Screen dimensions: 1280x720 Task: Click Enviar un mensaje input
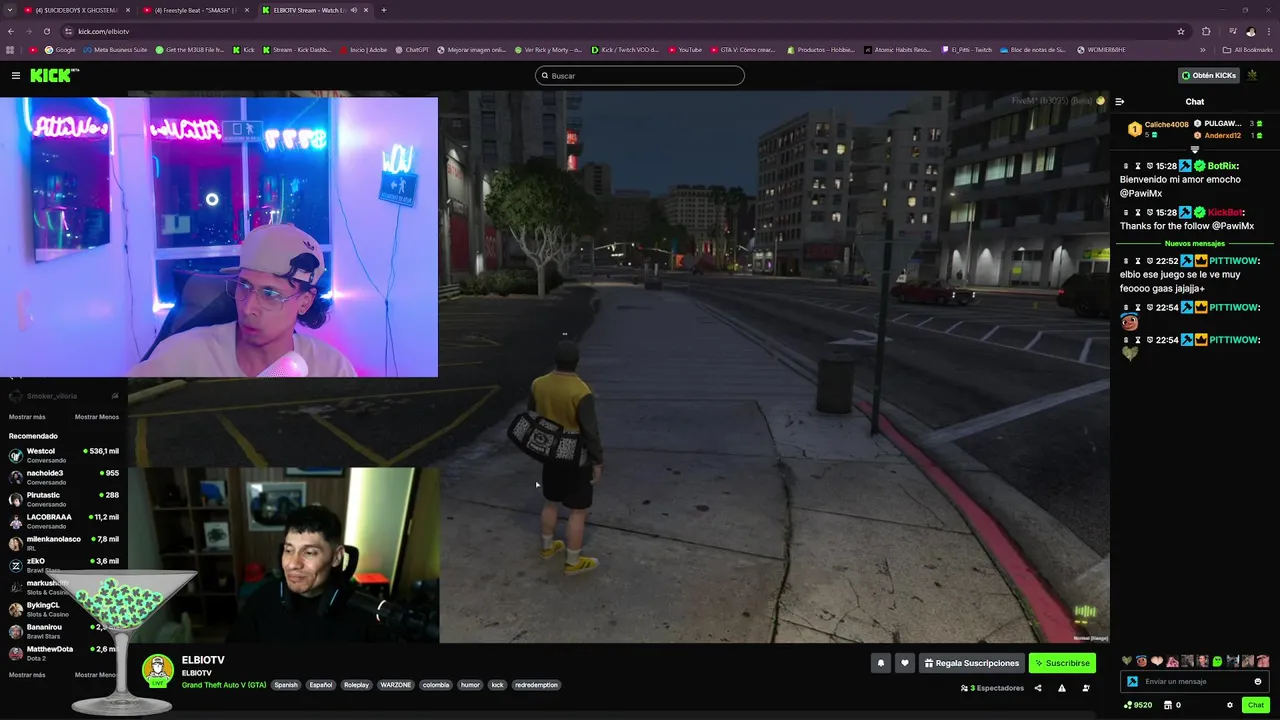tap(1195, 681)
